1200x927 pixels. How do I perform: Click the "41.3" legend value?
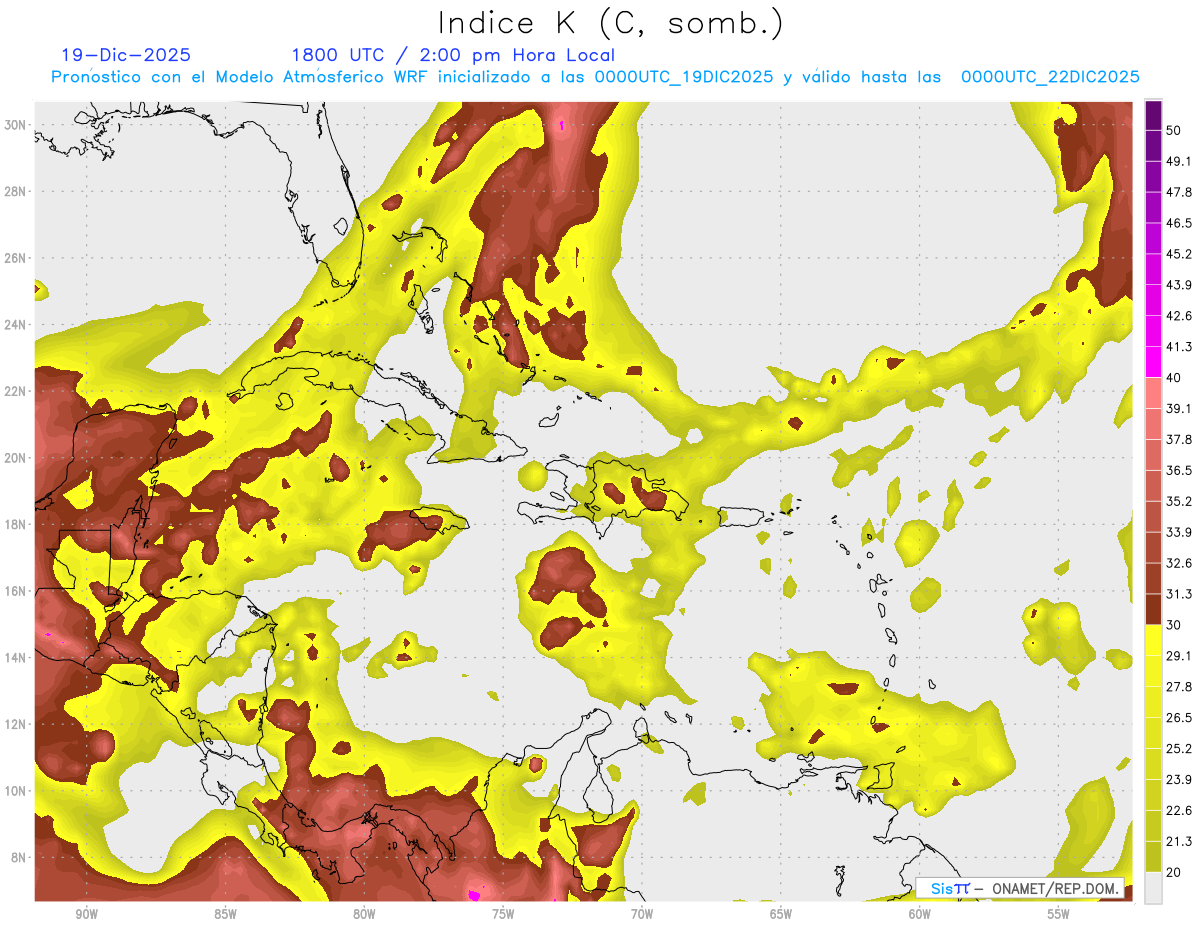coord(1178,347)
